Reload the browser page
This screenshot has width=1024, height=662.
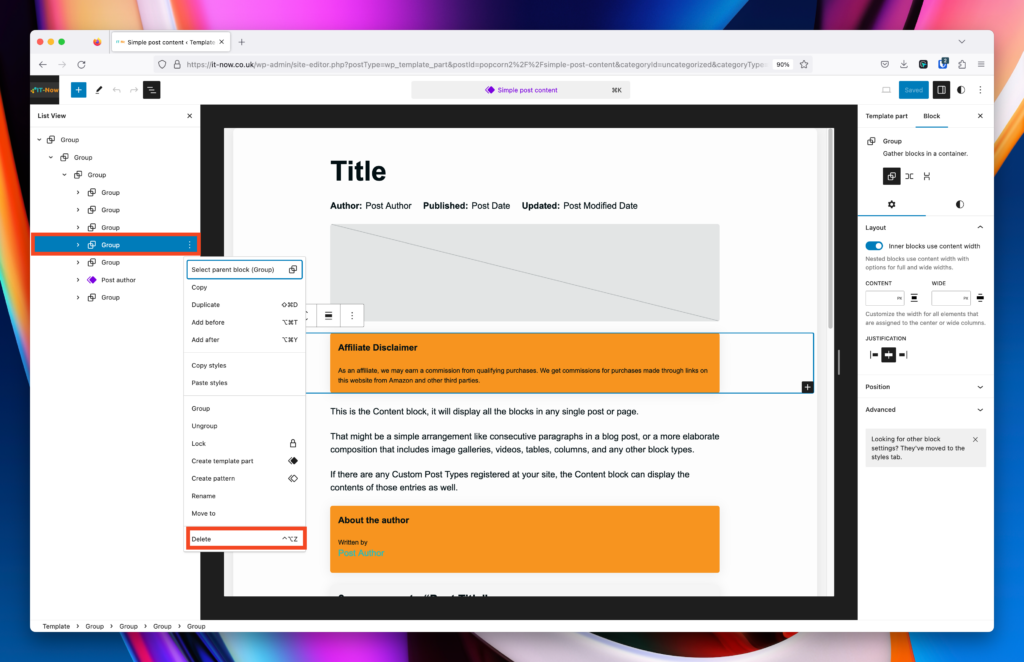[82, 65]
